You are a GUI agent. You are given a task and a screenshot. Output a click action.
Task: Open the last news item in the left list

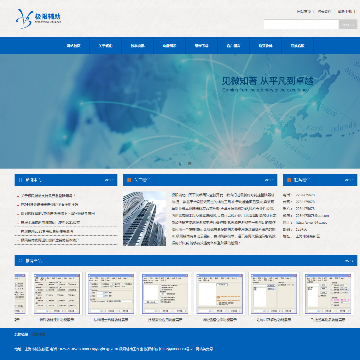coord(48,240)
